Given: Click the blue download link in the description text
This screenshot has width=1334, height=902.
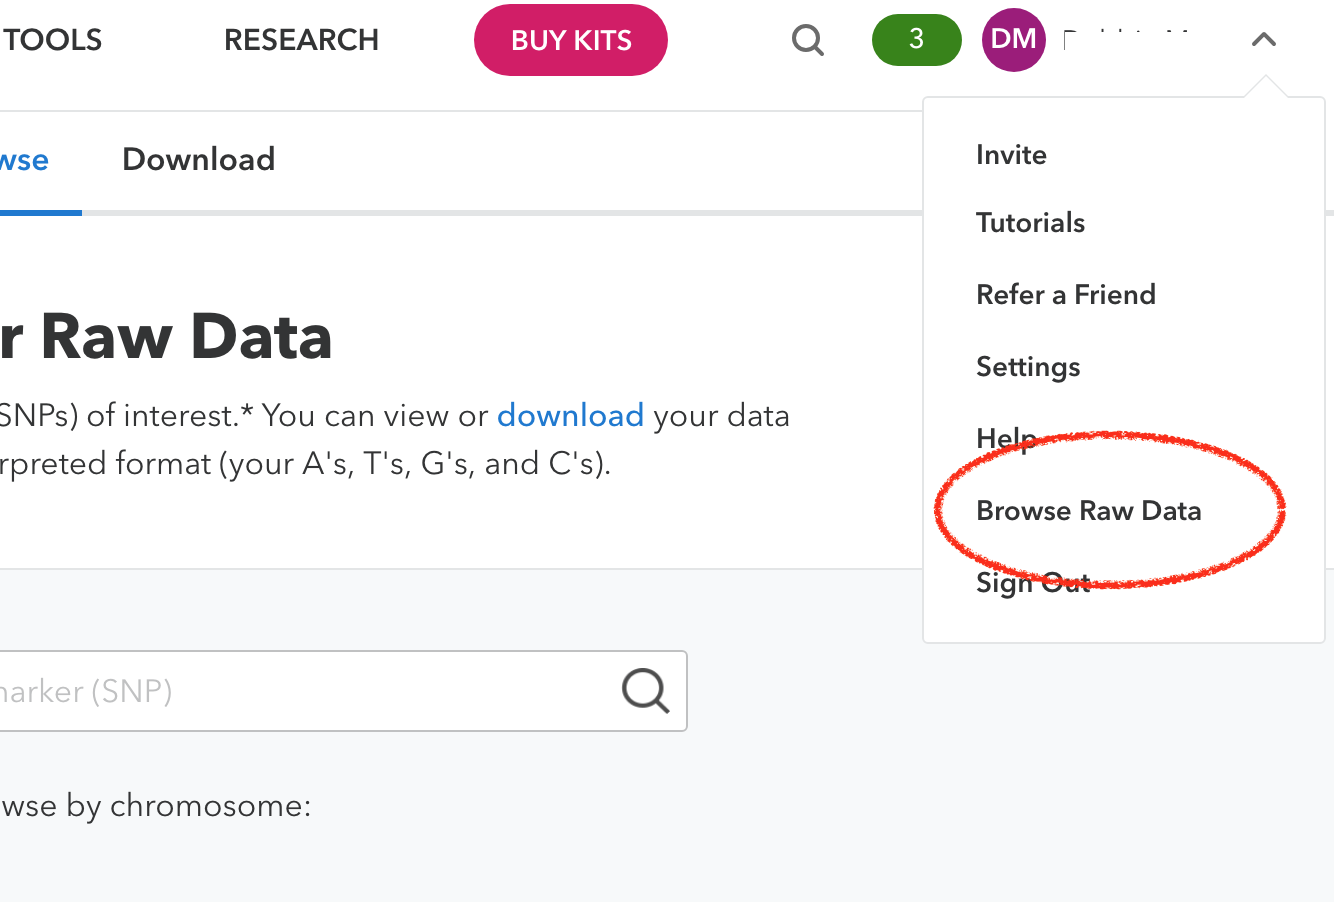Looking at the screenshot, I should (x=570, y=414).
